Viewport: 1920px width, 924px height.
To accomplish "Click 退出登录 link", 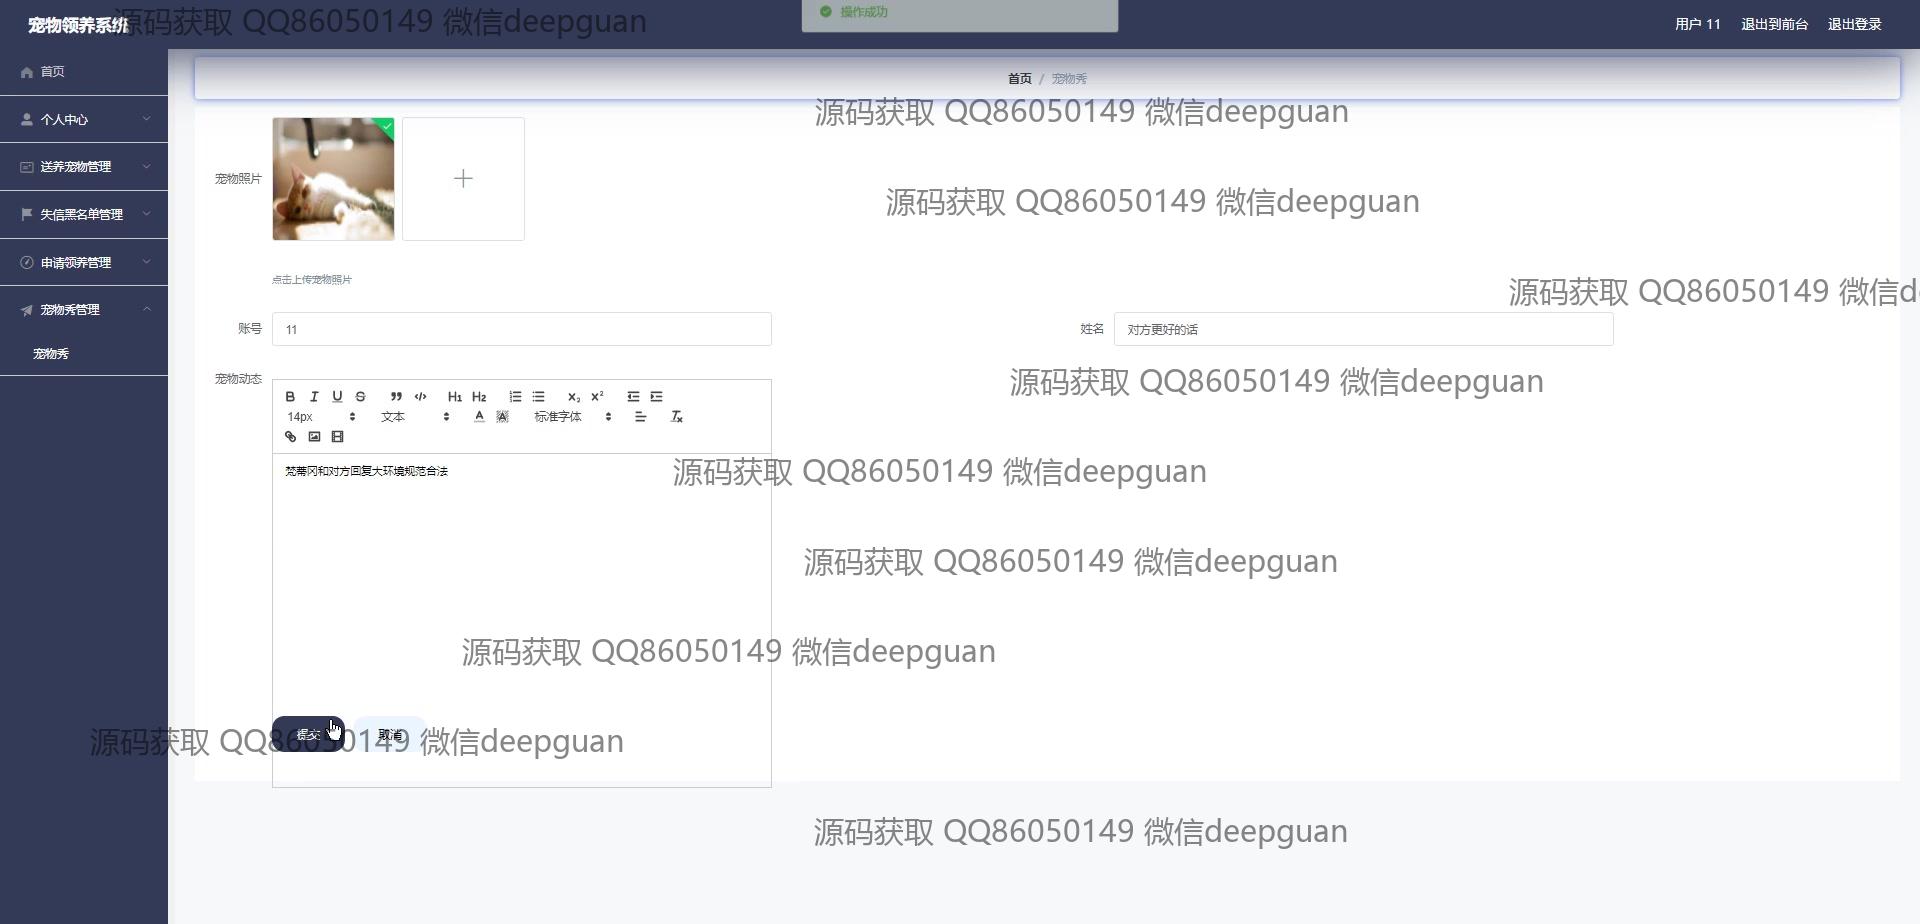I will 1854,24.
